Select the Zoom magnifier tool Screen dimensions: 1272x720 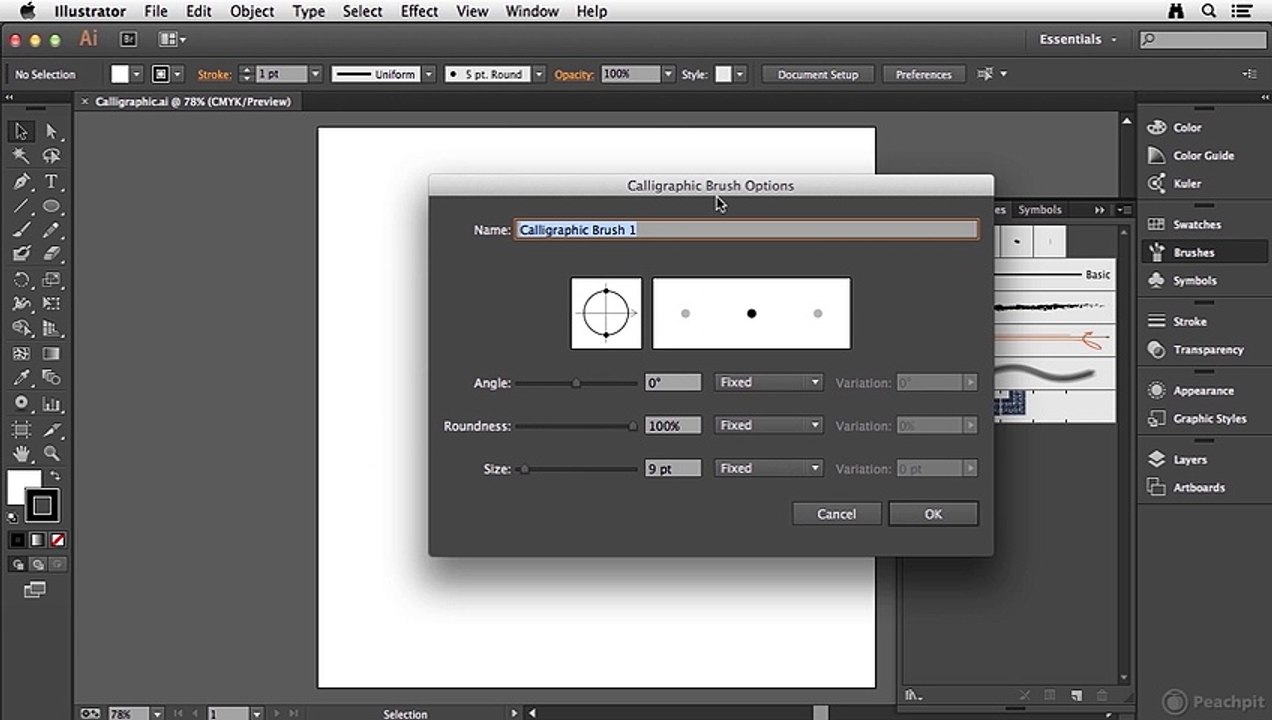tap(51, 453)
